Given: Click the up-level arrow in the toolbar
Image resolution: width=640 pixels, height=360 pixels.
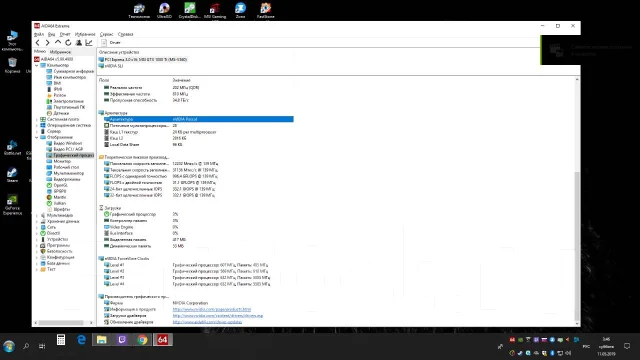Looking at the screenshot, I should coord(58,42).
